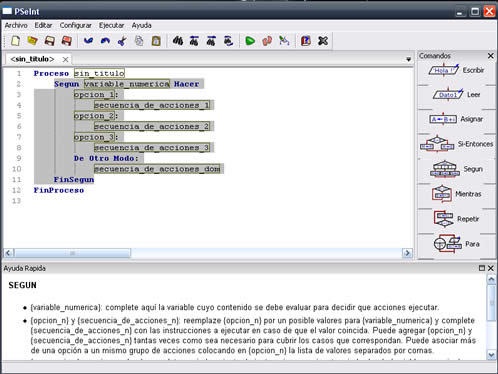Click the FinSegun keyword
Viewport: 498px width, 374px height.
tap(74, 180)
